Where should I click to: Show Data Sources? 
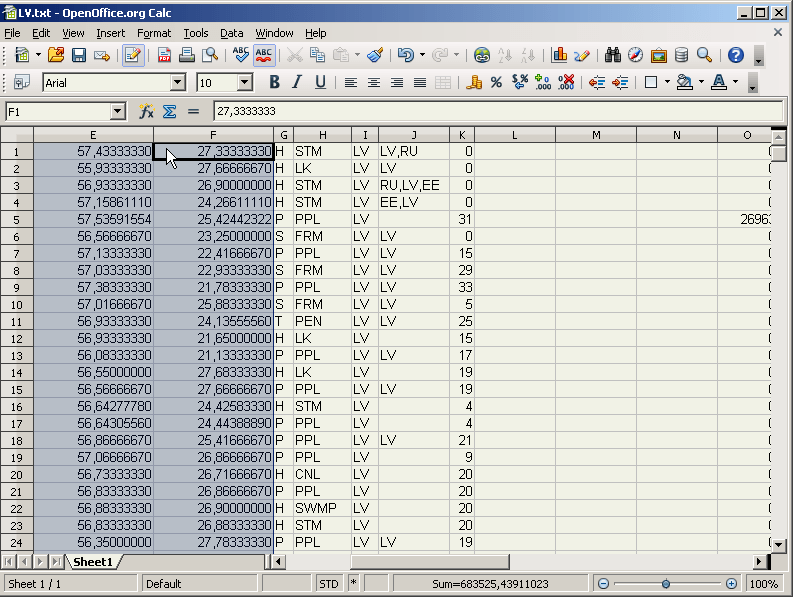point(681,55)
